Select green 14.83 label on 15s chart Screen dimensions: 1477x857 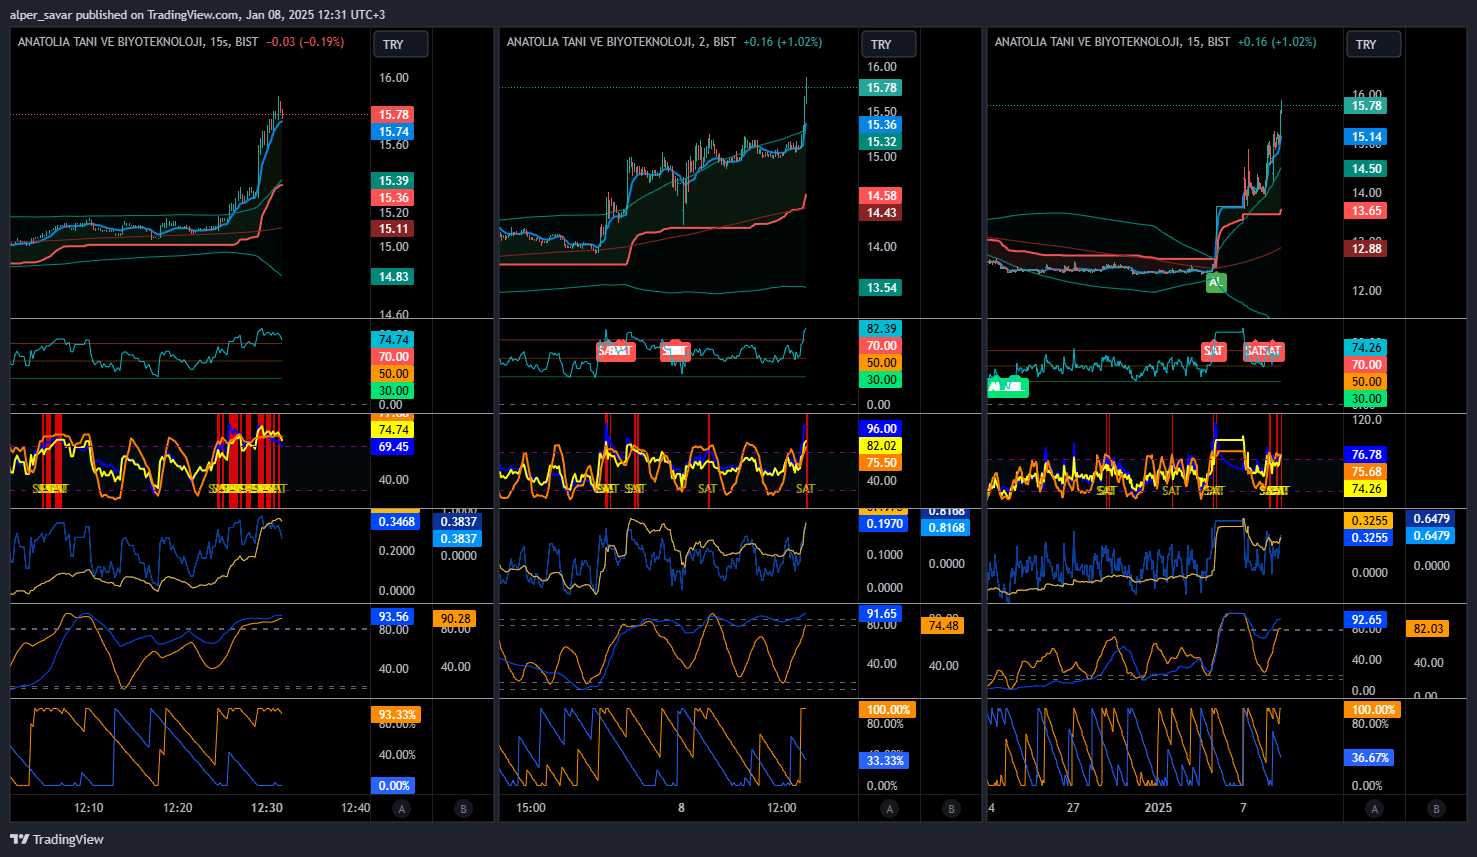[394, 277]
